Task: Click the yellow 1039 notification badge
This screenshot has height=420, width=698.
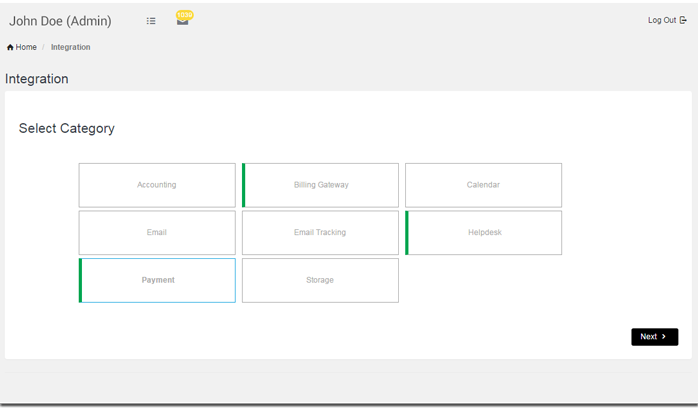Action: pos(185,15)
